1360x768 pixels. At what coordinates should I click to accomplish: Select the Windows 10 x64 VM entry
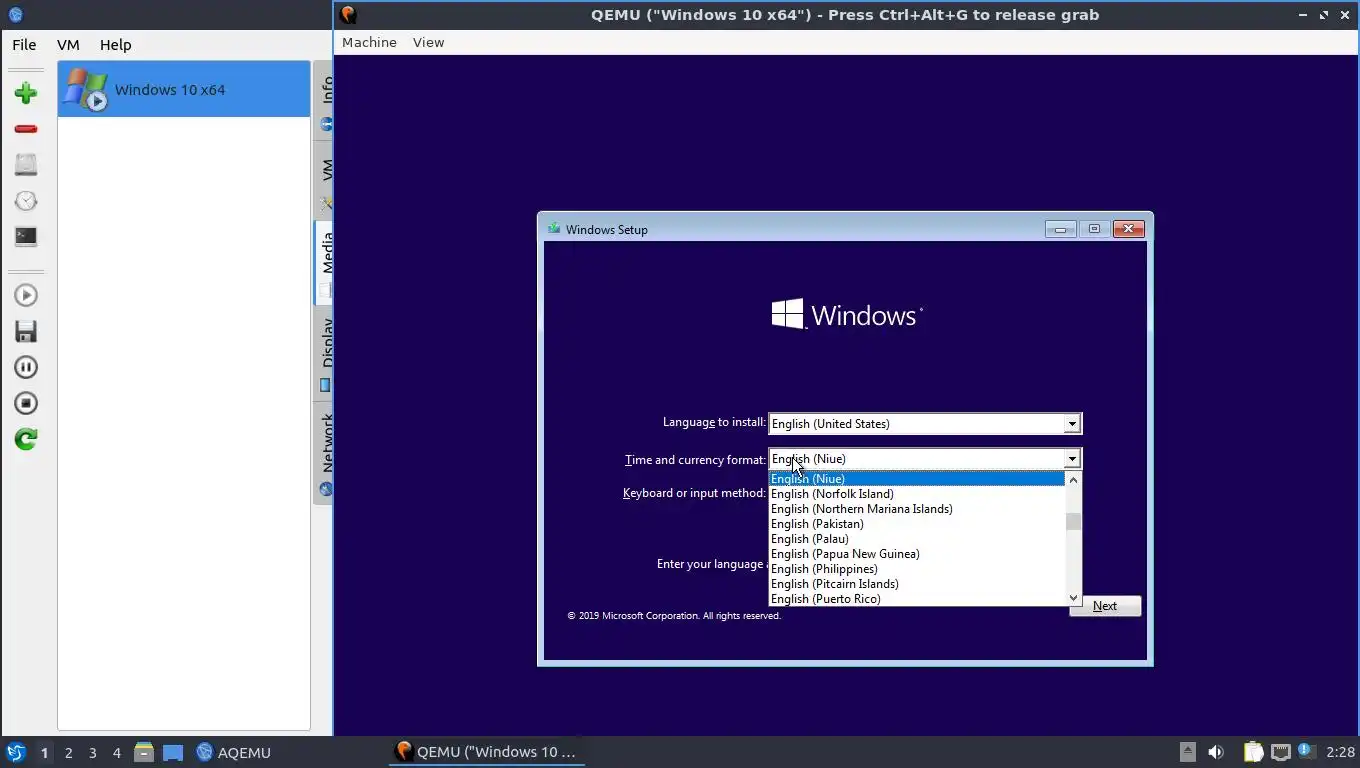[x=184, y=89]
